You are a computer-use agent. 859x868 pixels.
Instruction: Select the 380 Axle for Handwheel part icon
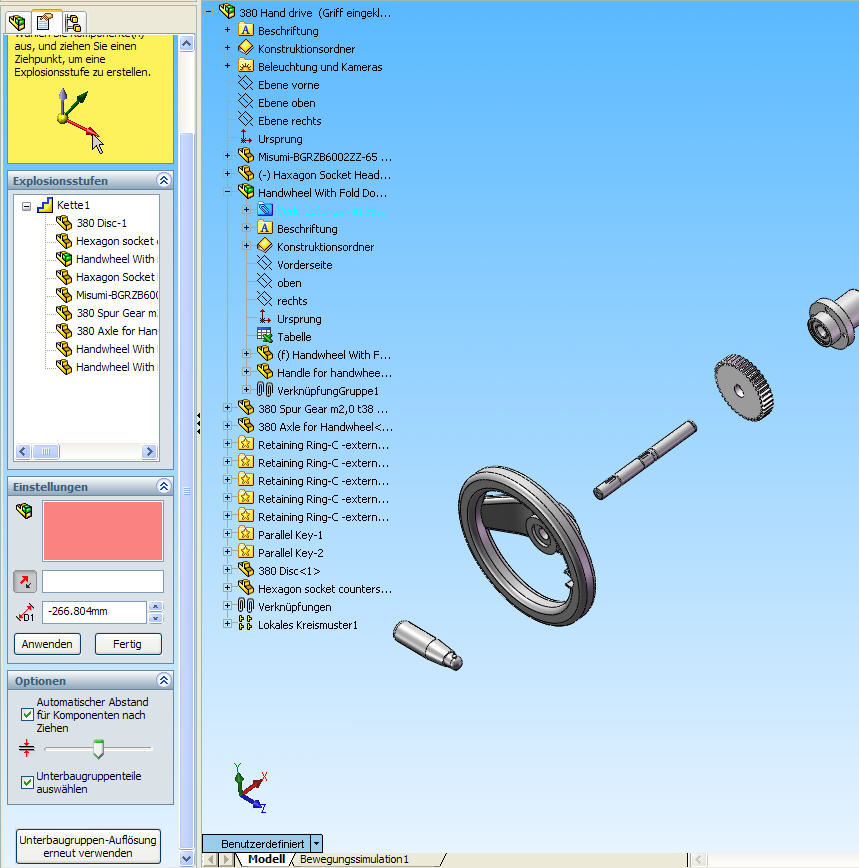point(246,426)
